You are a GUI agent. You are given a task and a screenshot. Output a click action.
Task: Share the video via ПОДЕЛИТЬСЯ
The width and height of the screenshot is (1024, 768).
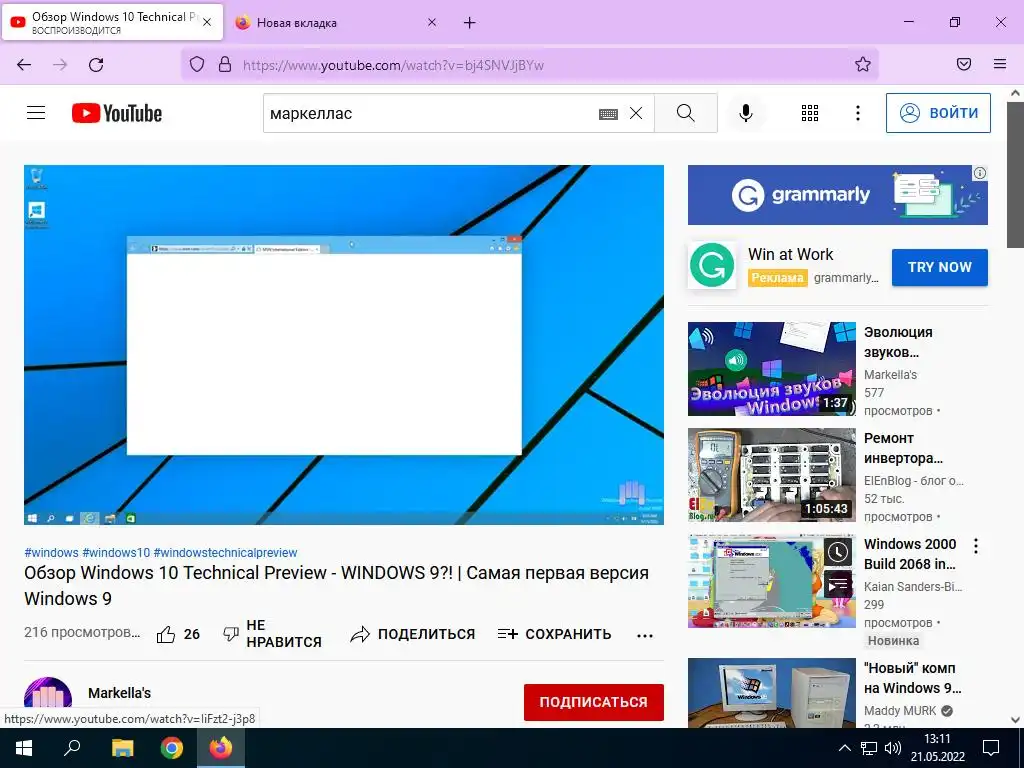pyautogui.click(x=413, y=634)
